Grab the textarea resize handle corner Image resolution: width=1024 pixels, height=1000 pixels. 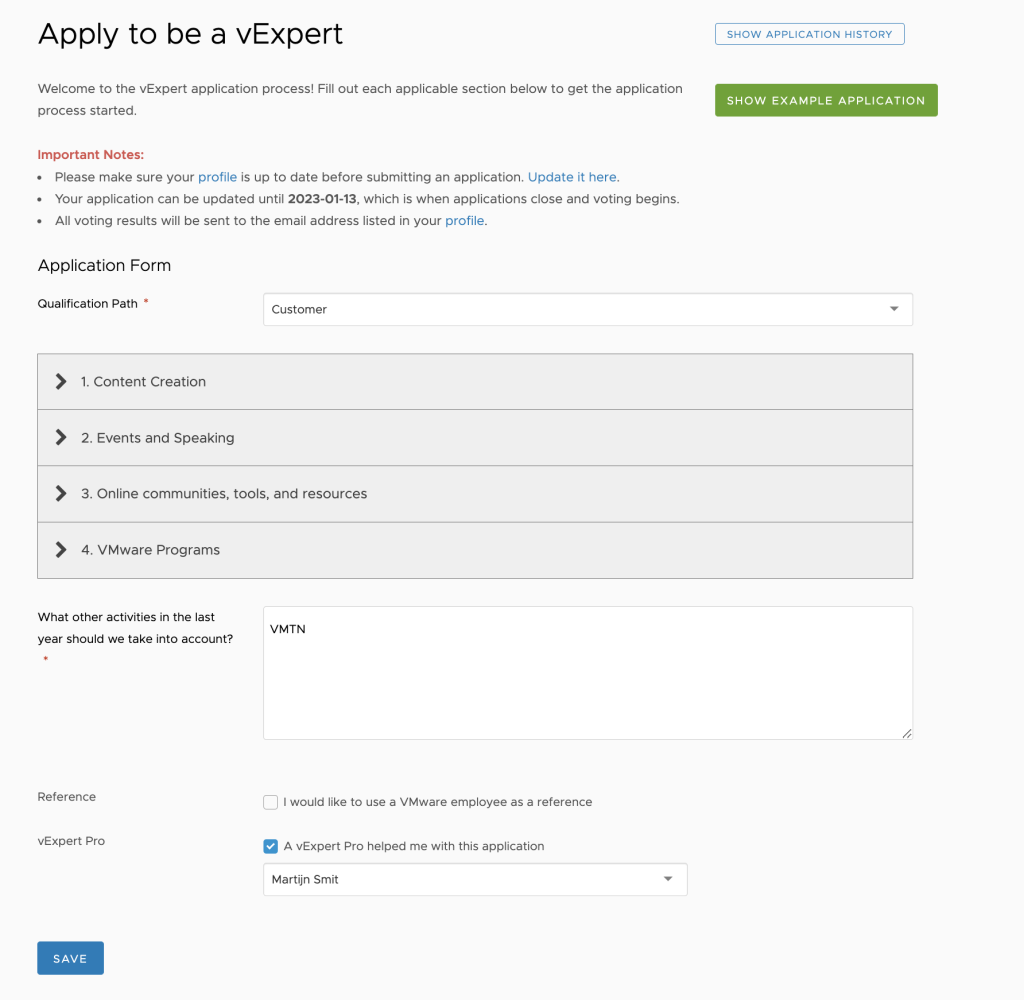[x=906, y=733]
